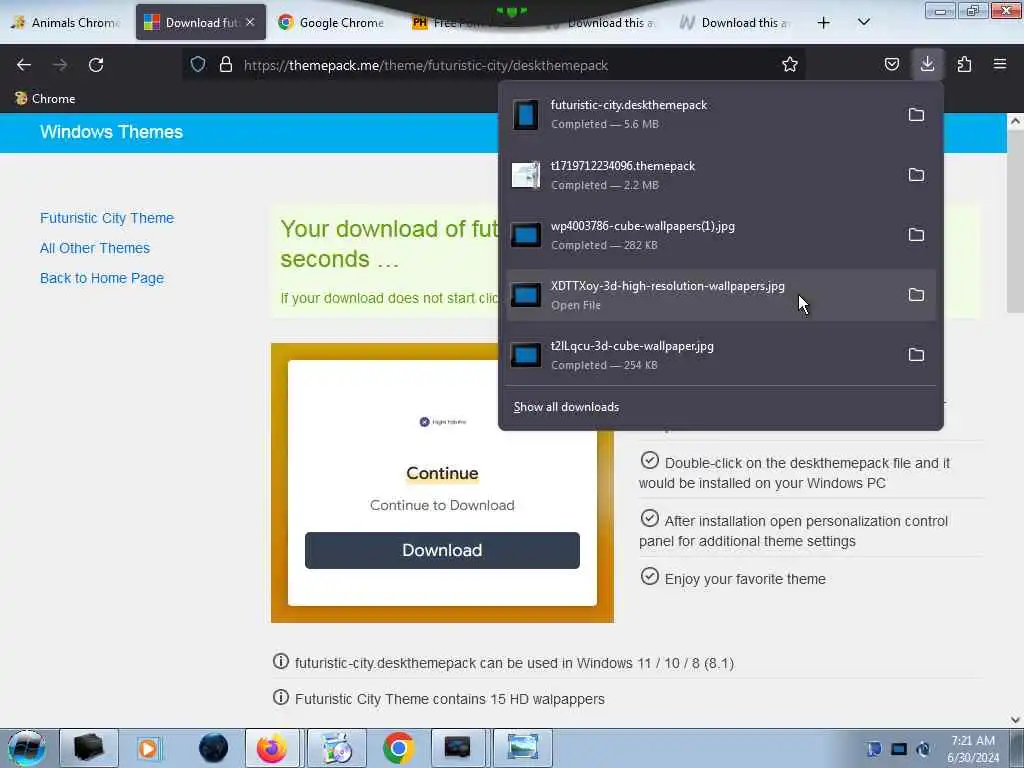Open the Chrome bookmark in bookmarks toolbar

click(x=44, y=99)
